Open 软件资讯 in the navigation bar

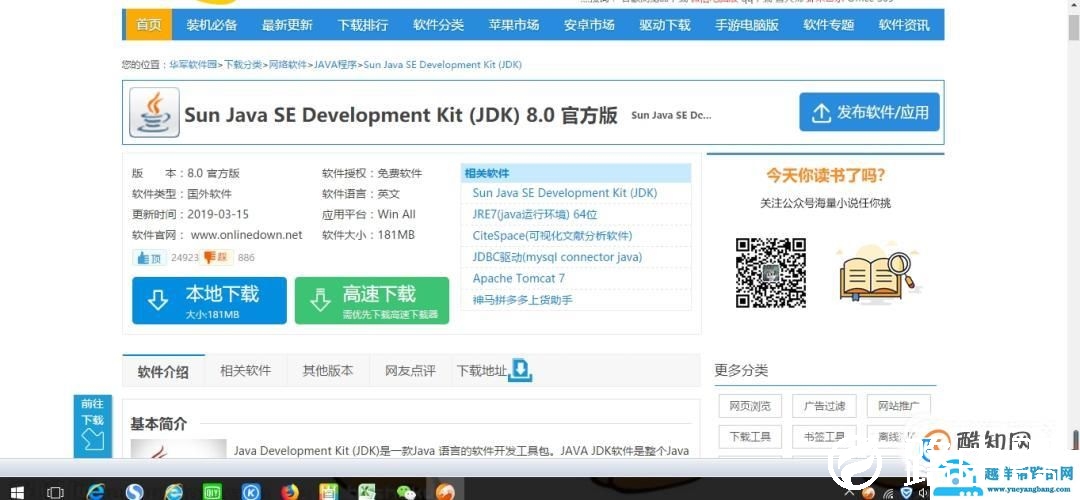(x=904, y=25)
